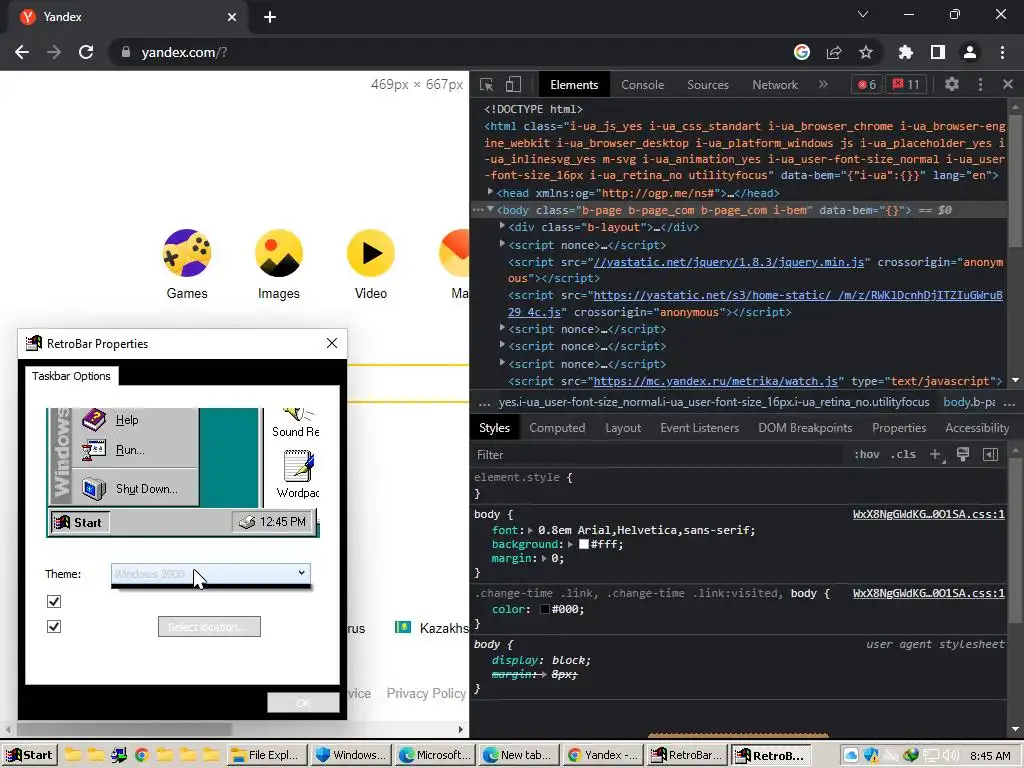Toggle the checkbox directly below the Theme label
Image resolution: width=1024 pixels, height=768 pixels.
click(54, 601)
